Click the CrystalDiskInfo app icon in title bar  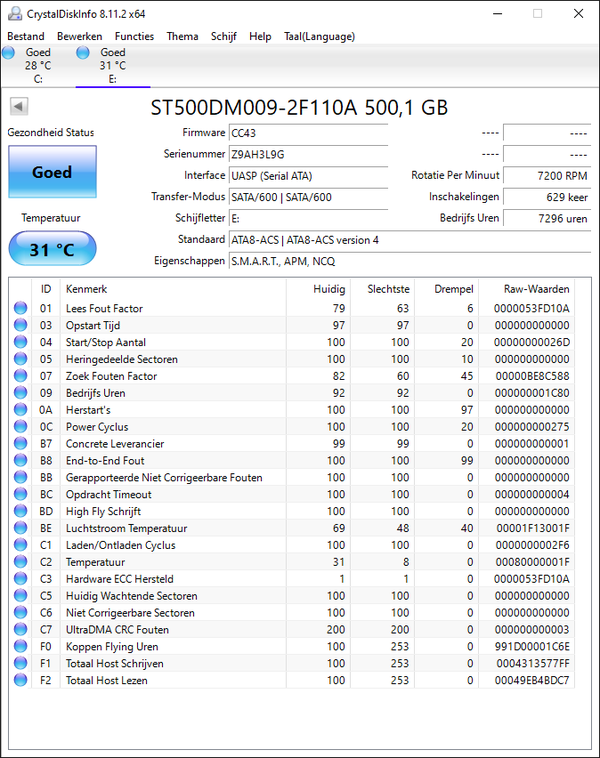pos(13,13)
